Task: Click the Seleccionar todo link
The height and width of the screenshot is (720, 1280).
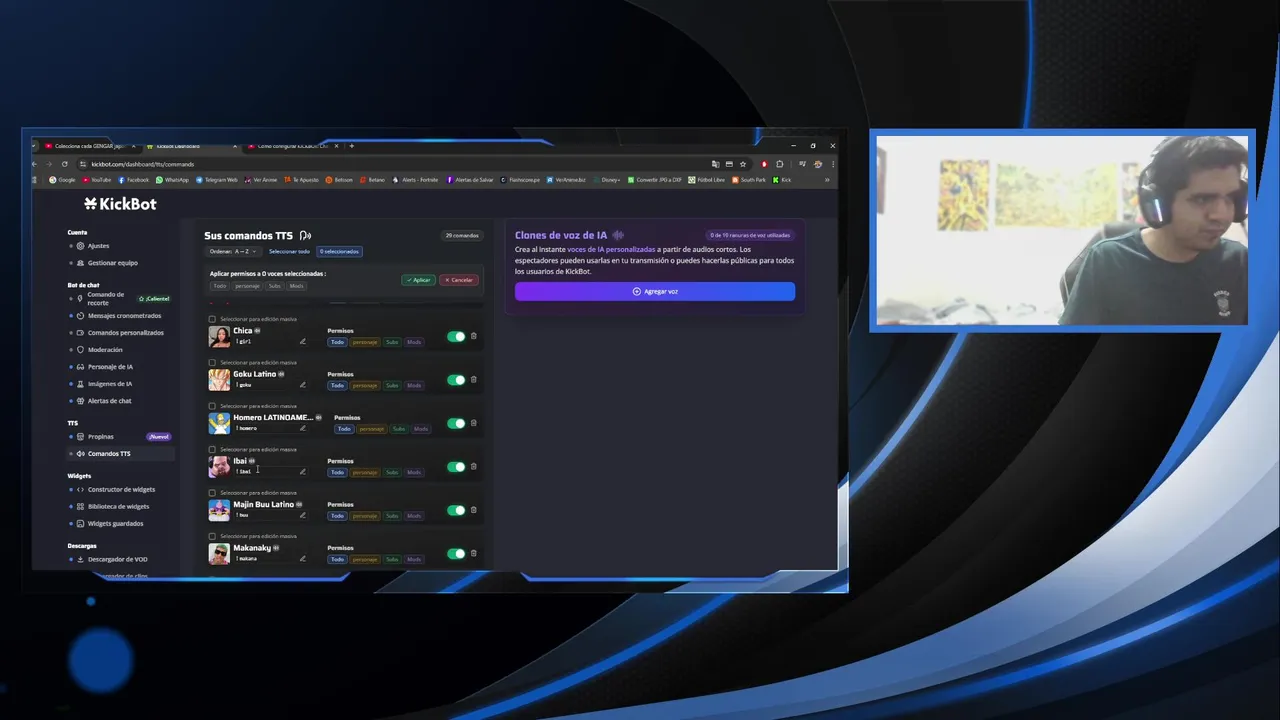Action: 289,251
